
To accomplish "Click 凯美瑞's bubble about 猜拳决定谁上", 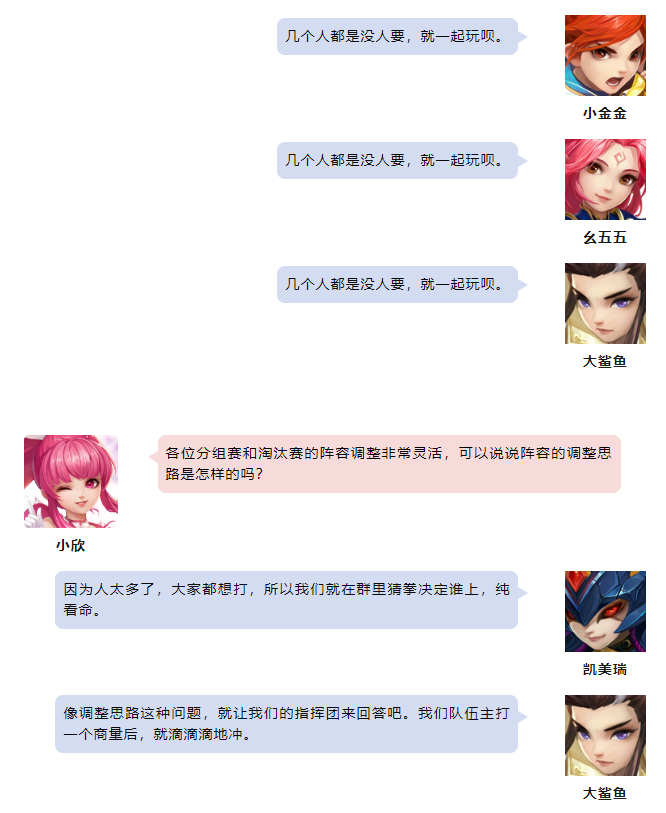I will click(286, 600).
